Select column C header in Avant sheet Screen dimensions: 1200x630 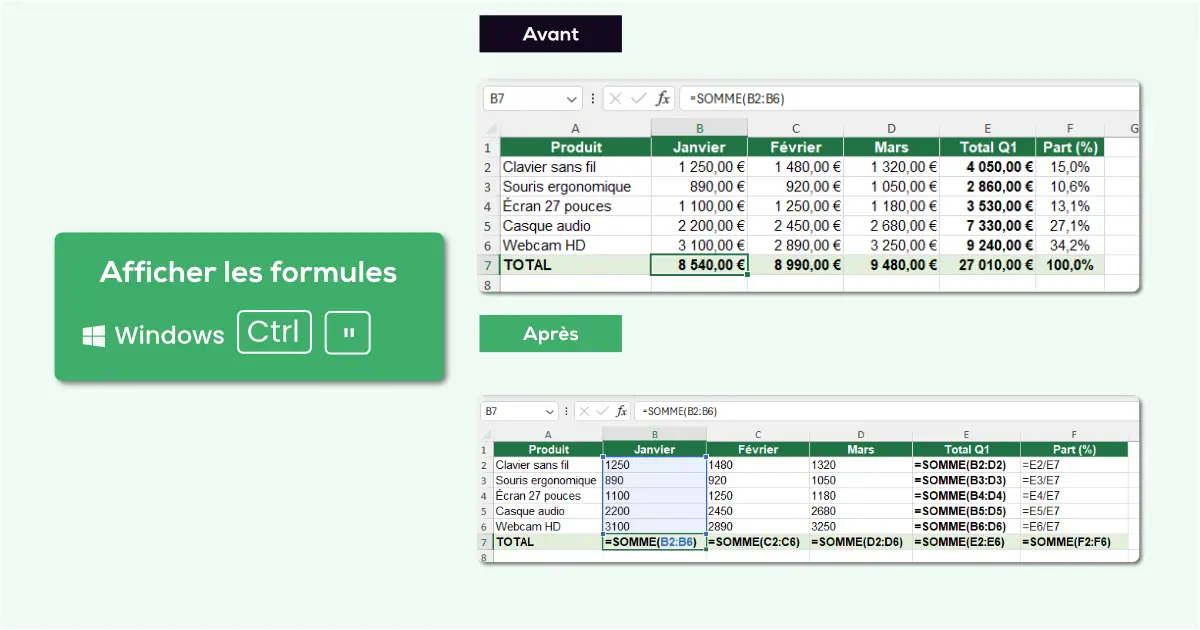[795, 128]
